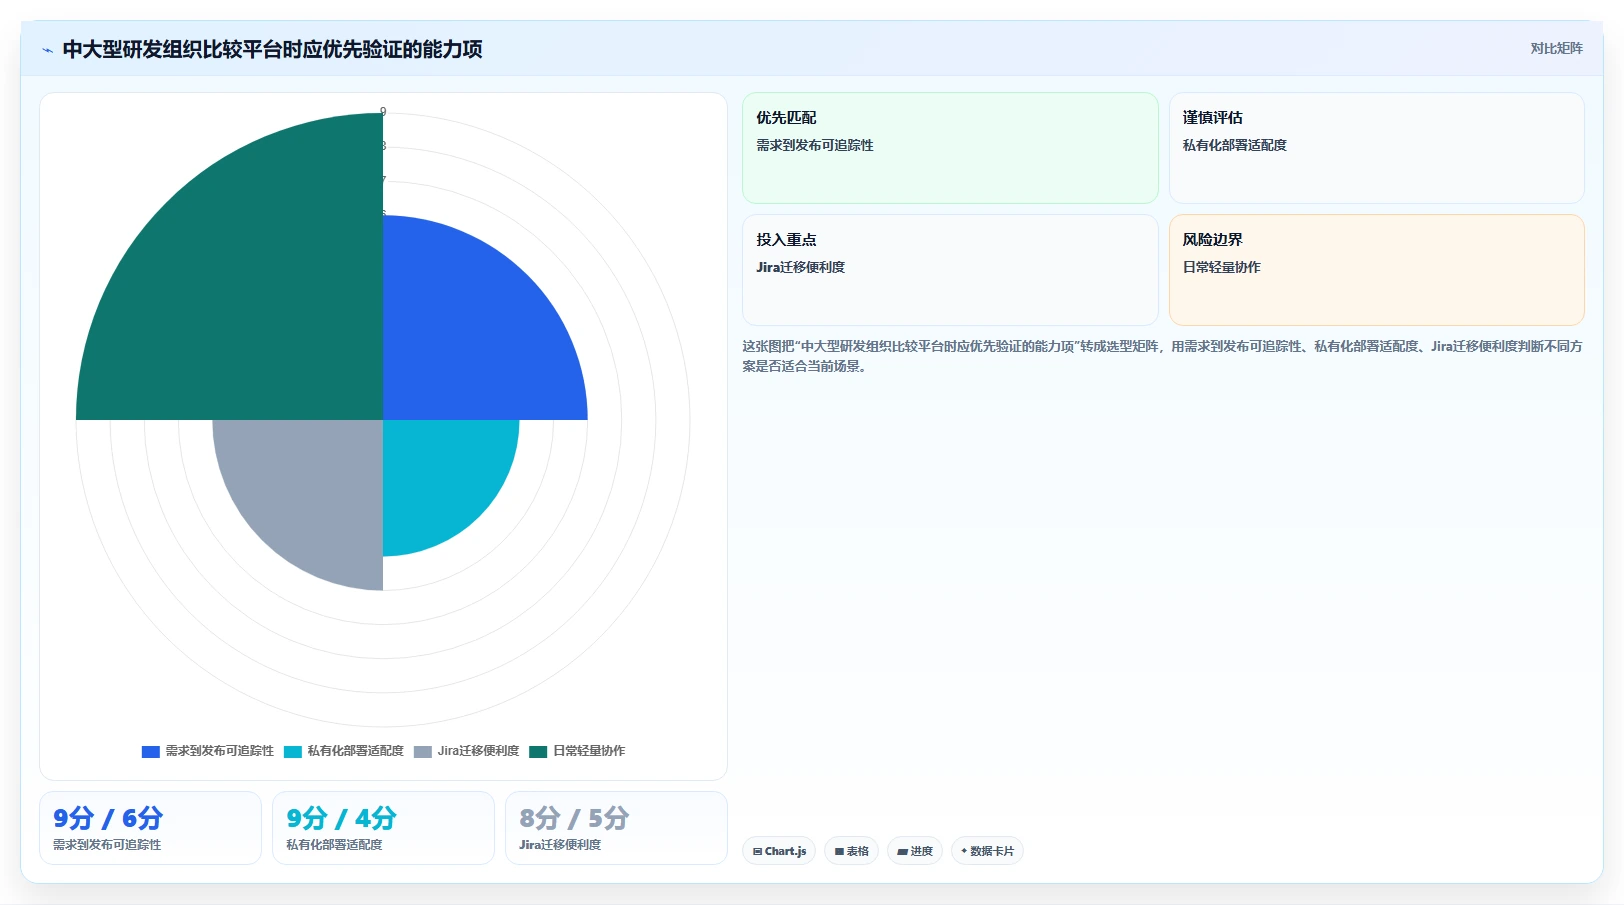
Task: Click the 私有化部署适配度 label under 9分 / 4分
Action: 334,845
